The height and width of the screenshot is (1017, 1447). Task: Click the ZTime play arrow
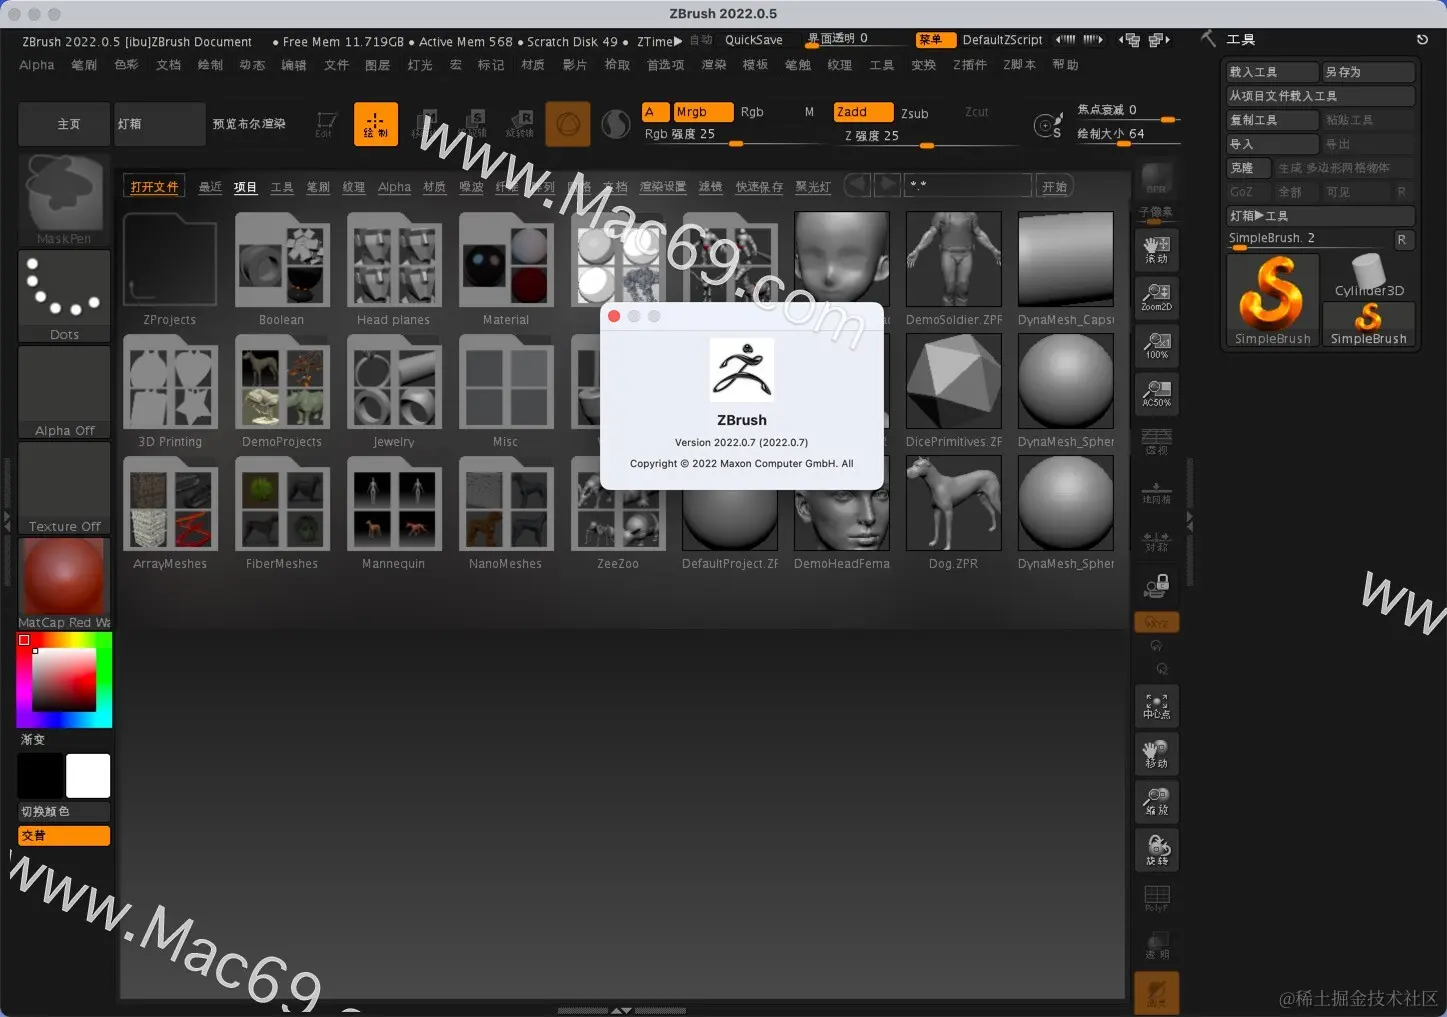tap(678, 41)
